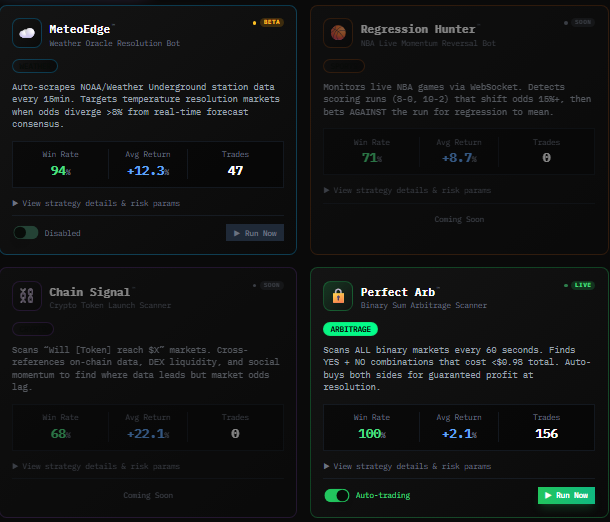The height and width of the screenshot is (522, 610).
Task: Click the Chain Signal chain-link icon
Action: pos(27,296)
